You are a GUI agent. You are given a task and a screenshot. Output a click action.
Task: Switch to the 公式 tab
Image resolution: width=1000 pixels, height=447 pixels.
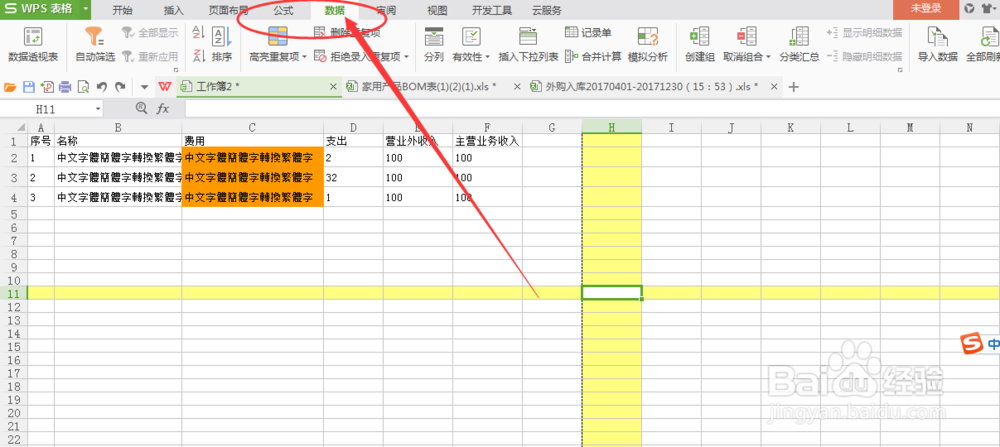pos(283,10)
